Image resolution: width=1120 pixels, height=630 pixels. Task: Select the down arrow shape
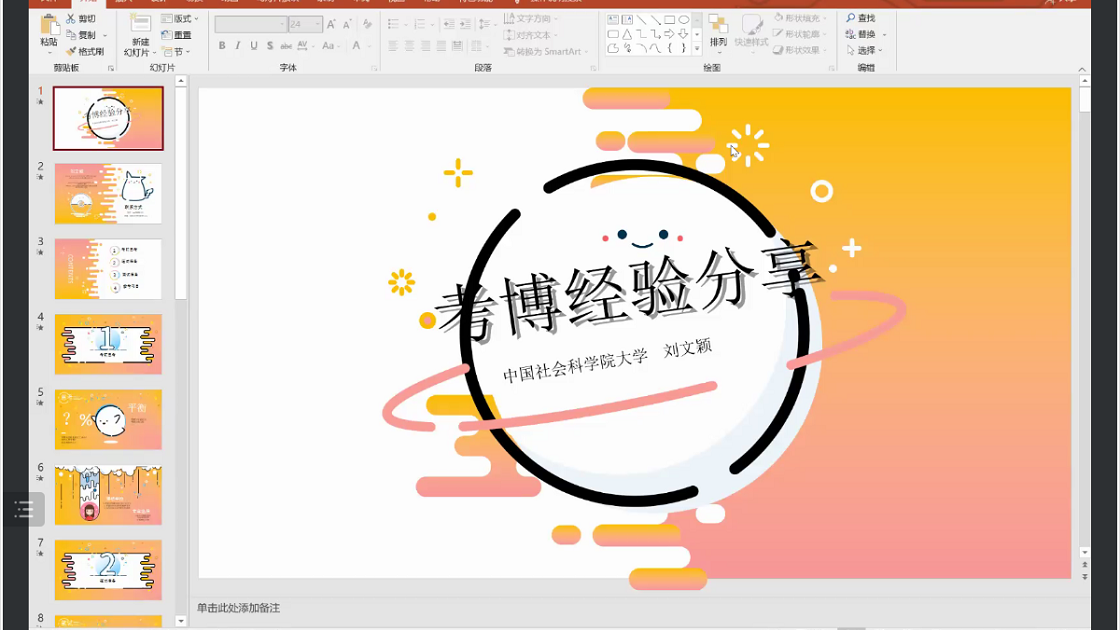(x=684, y=34)
